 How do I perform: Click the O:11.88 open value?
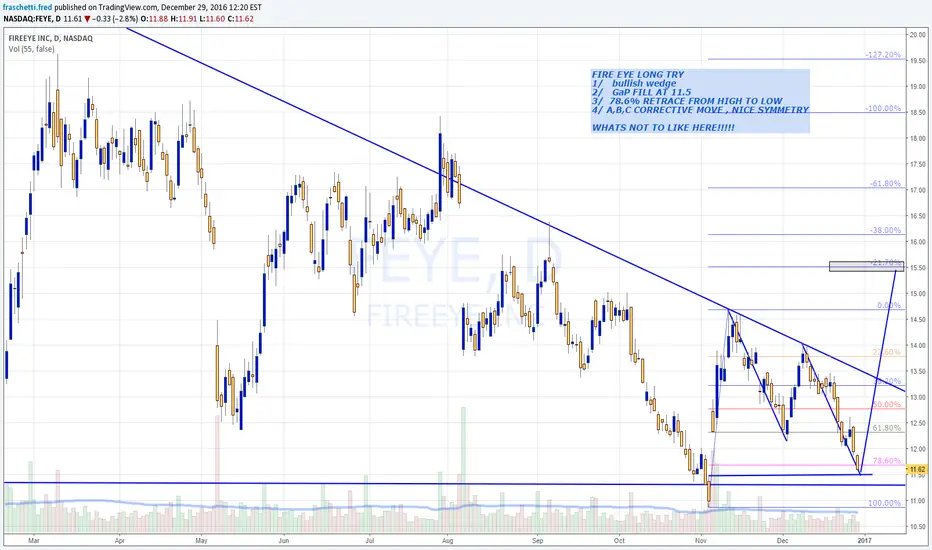click(x=154, y=19)
